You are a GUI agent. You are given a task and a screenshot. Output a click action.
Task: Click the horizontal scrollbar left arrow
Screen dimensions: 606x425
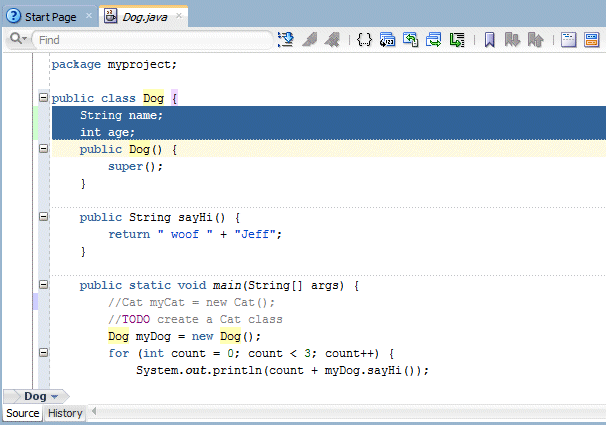point(94,411)
